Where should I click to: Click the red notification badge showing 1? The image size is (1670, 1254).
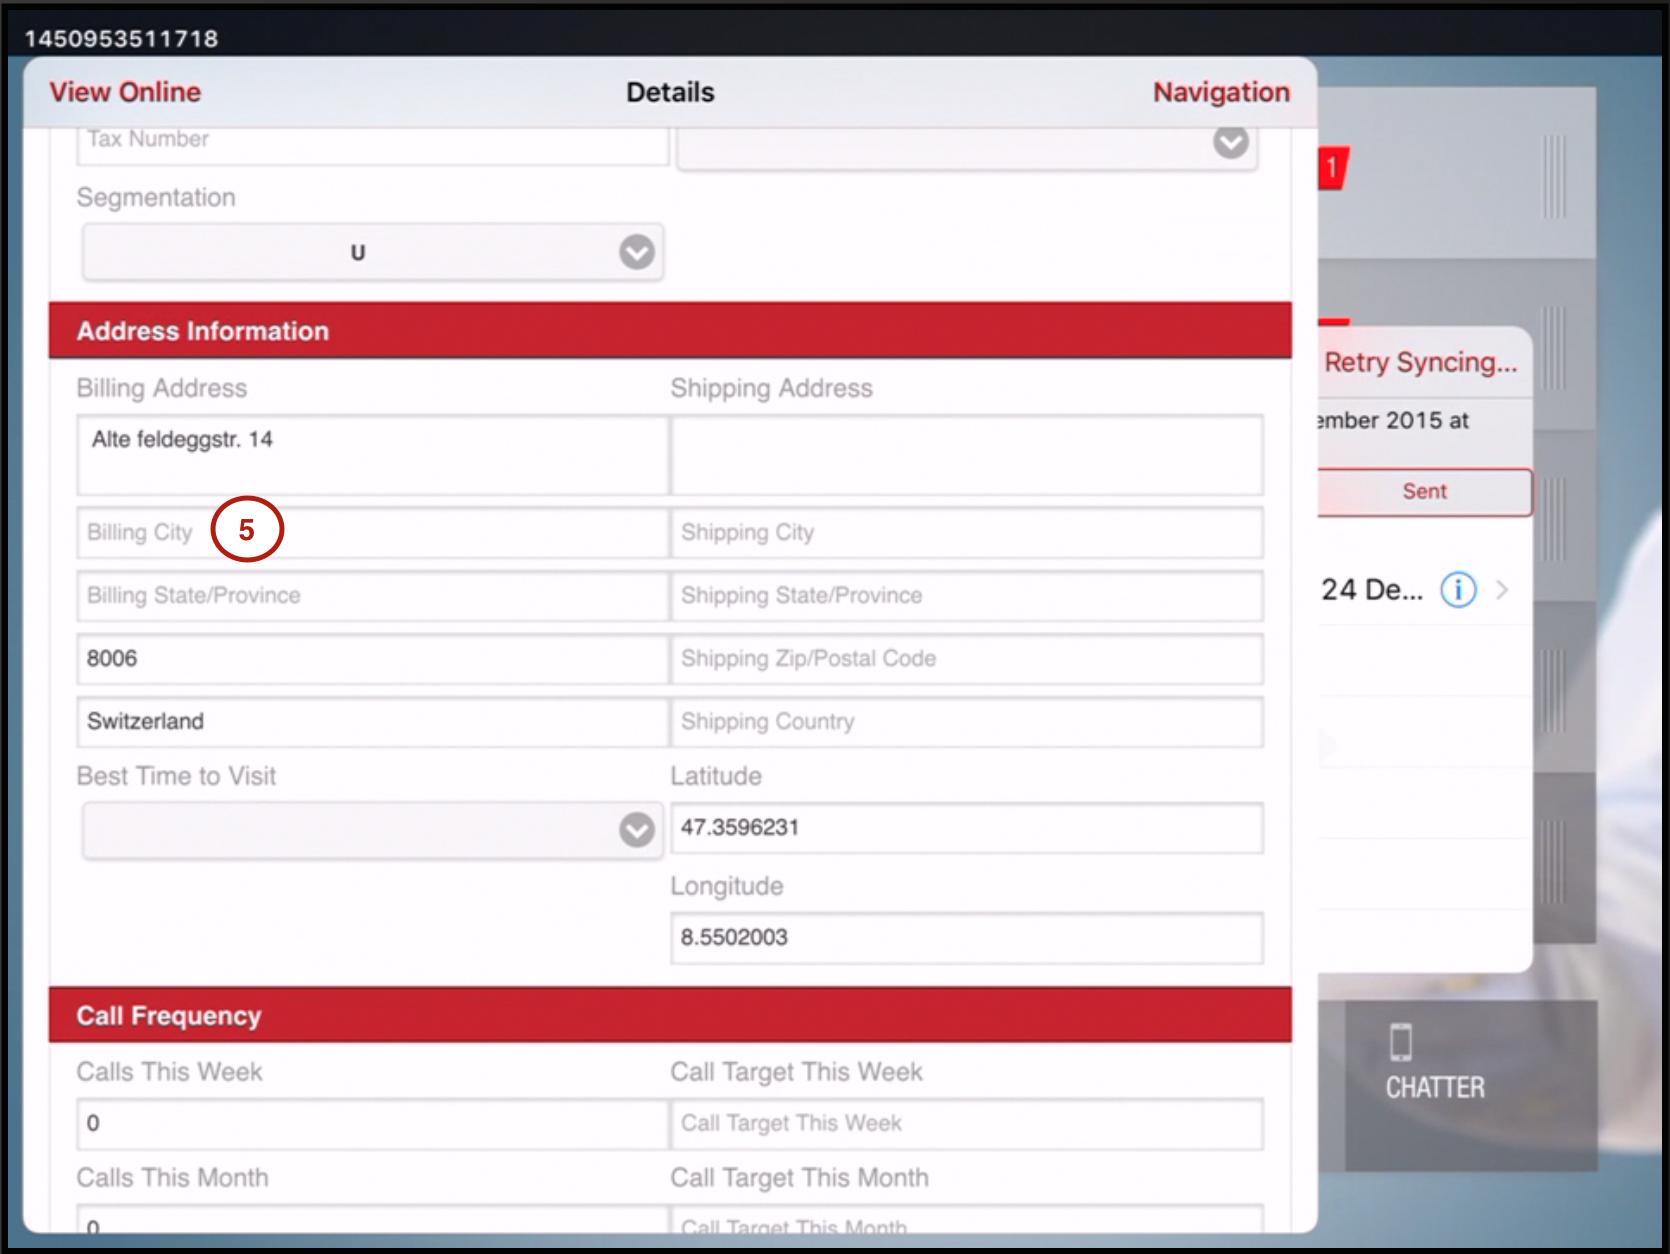point(1333,168)
